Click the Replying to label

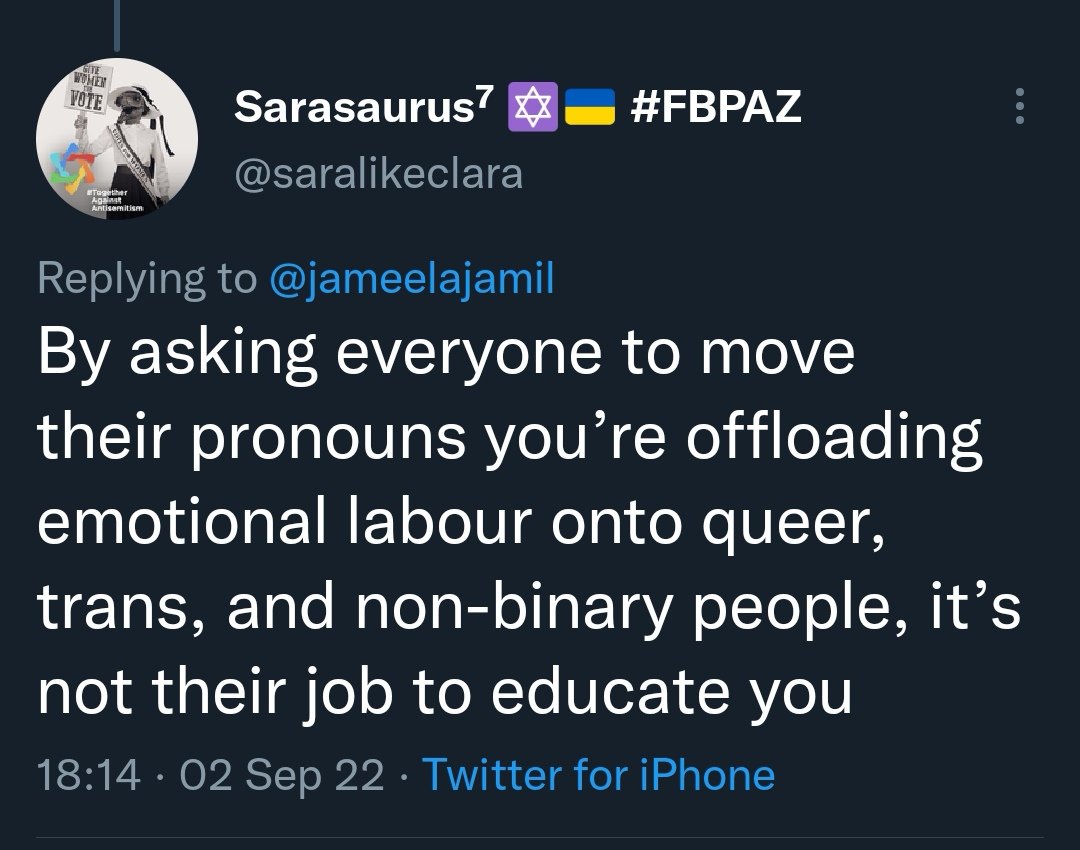tap(147, 279)
